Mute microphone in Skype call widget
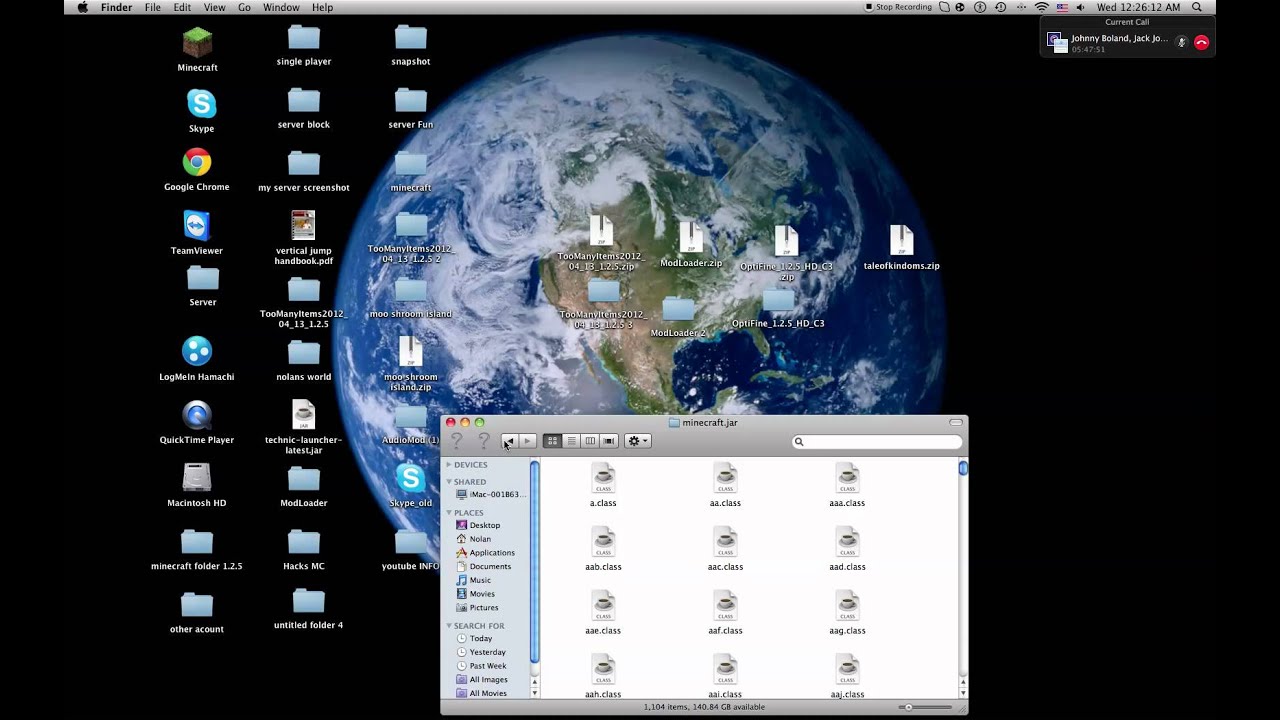 pyautogui.click(x=1181, y=42)
